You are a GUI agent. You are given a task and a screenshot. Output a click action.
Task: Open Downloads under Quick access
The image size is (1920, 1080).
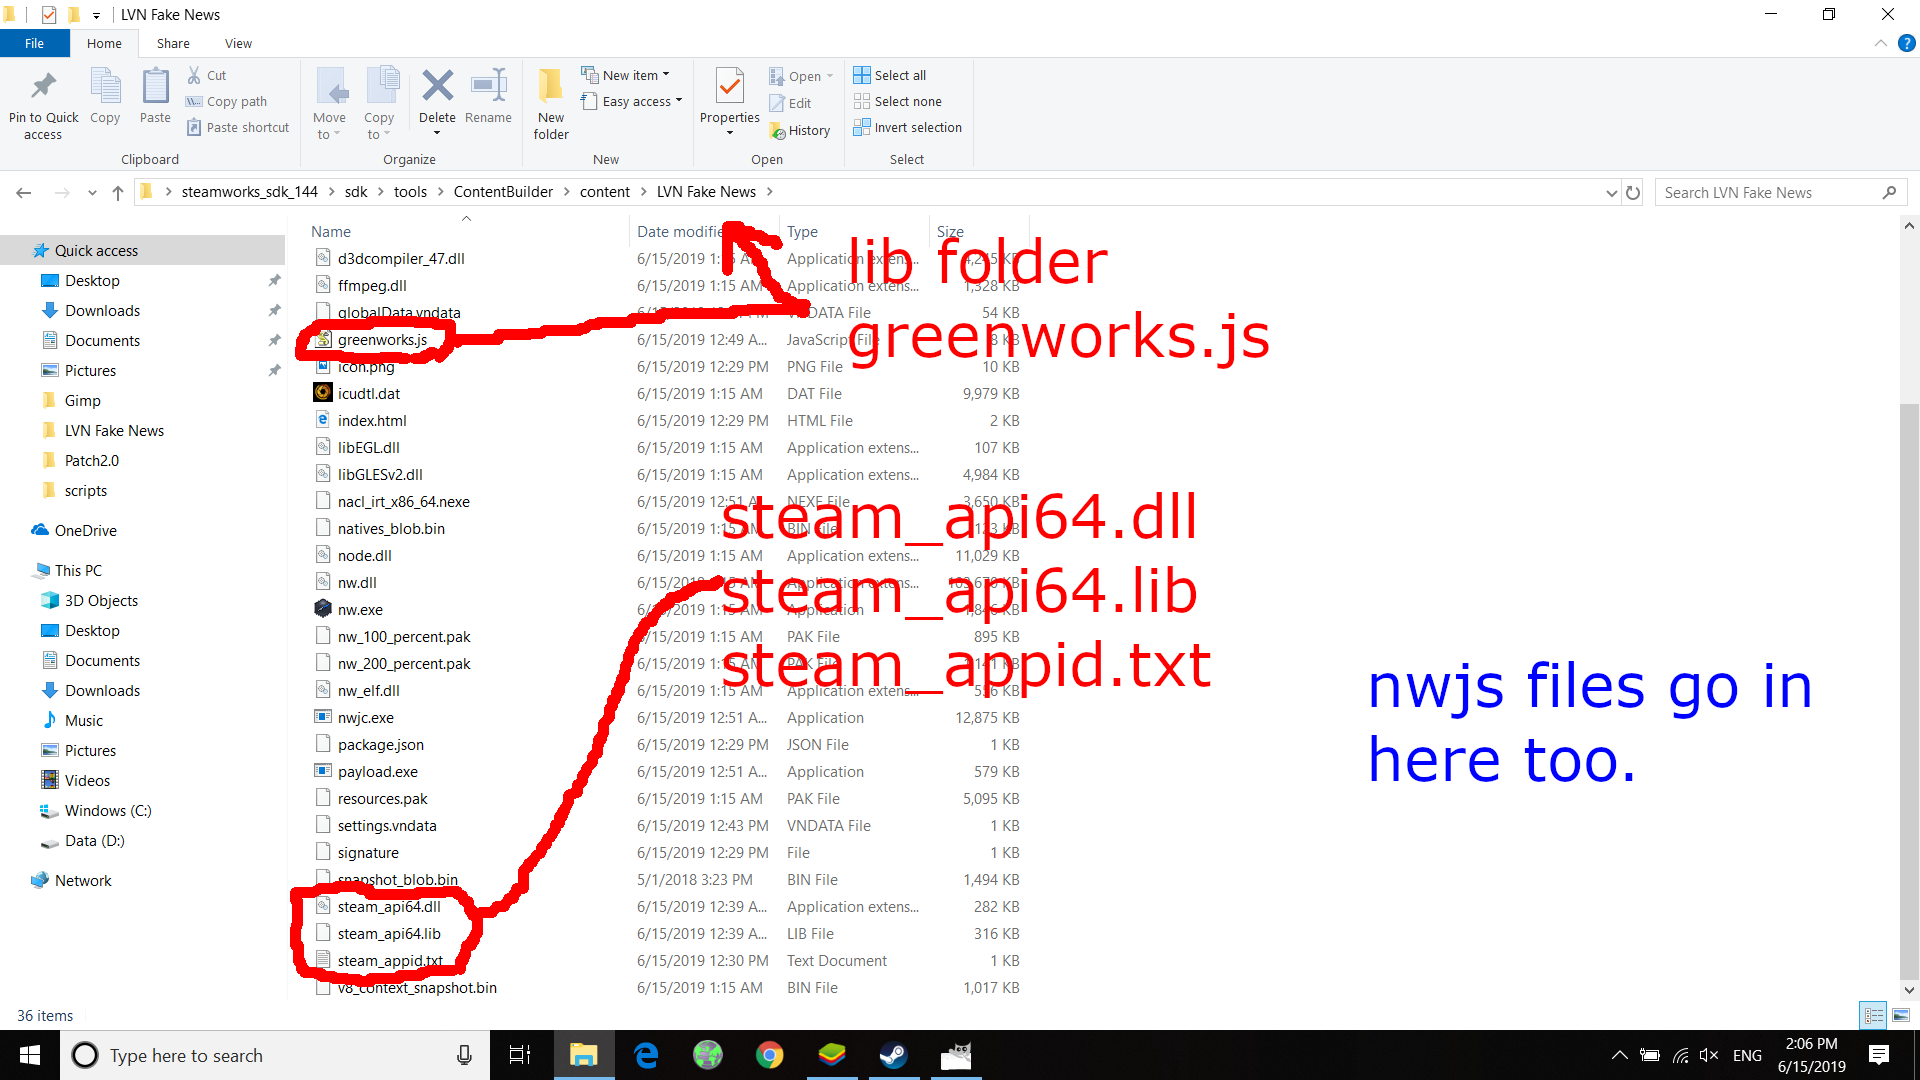(x=102, y=310)
